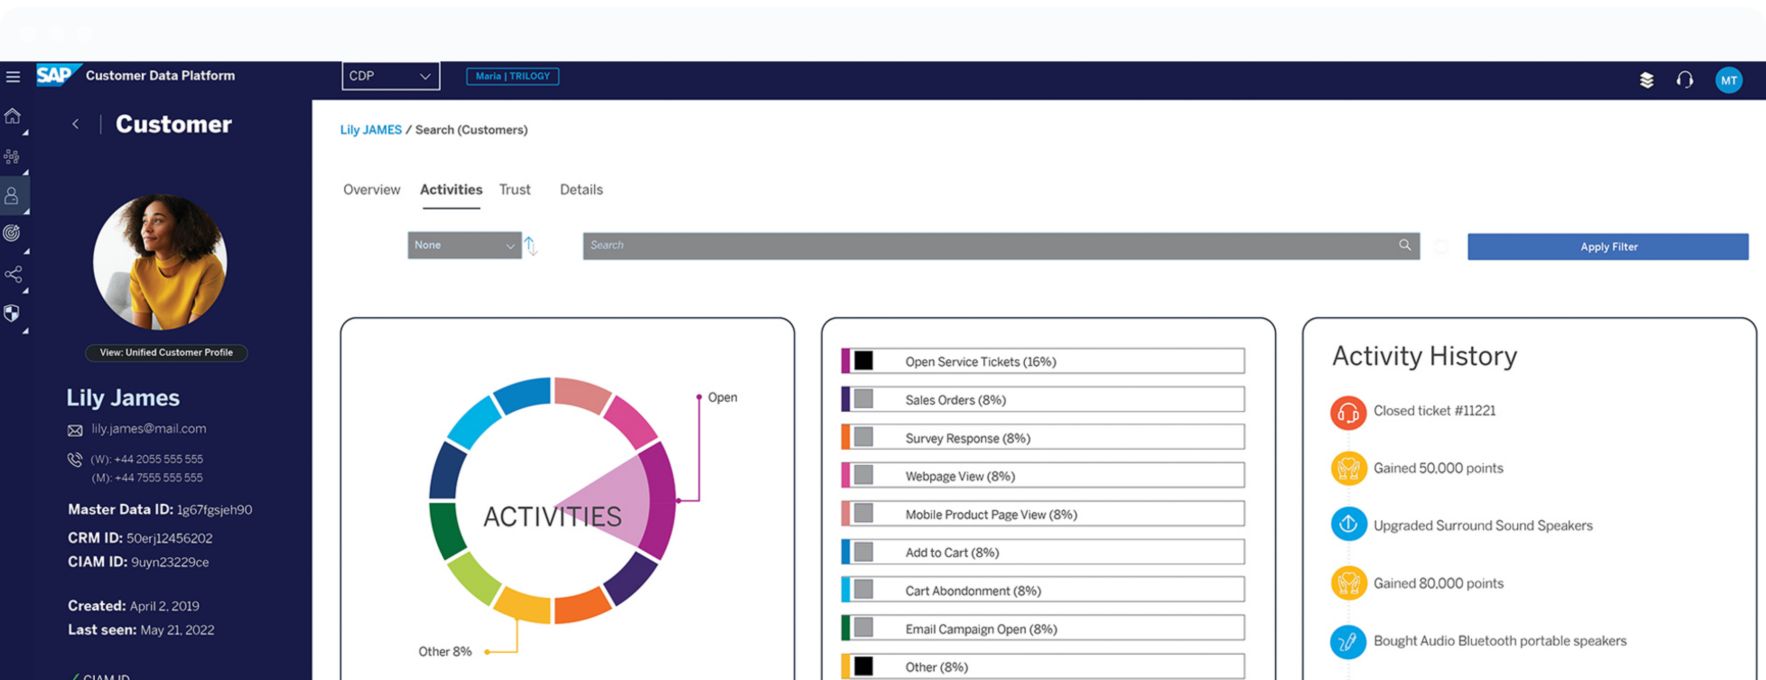Toggle the Open Service Tickets checkbox
The height and width of the screenshot is (680, 1766).
tap(864, 361)
